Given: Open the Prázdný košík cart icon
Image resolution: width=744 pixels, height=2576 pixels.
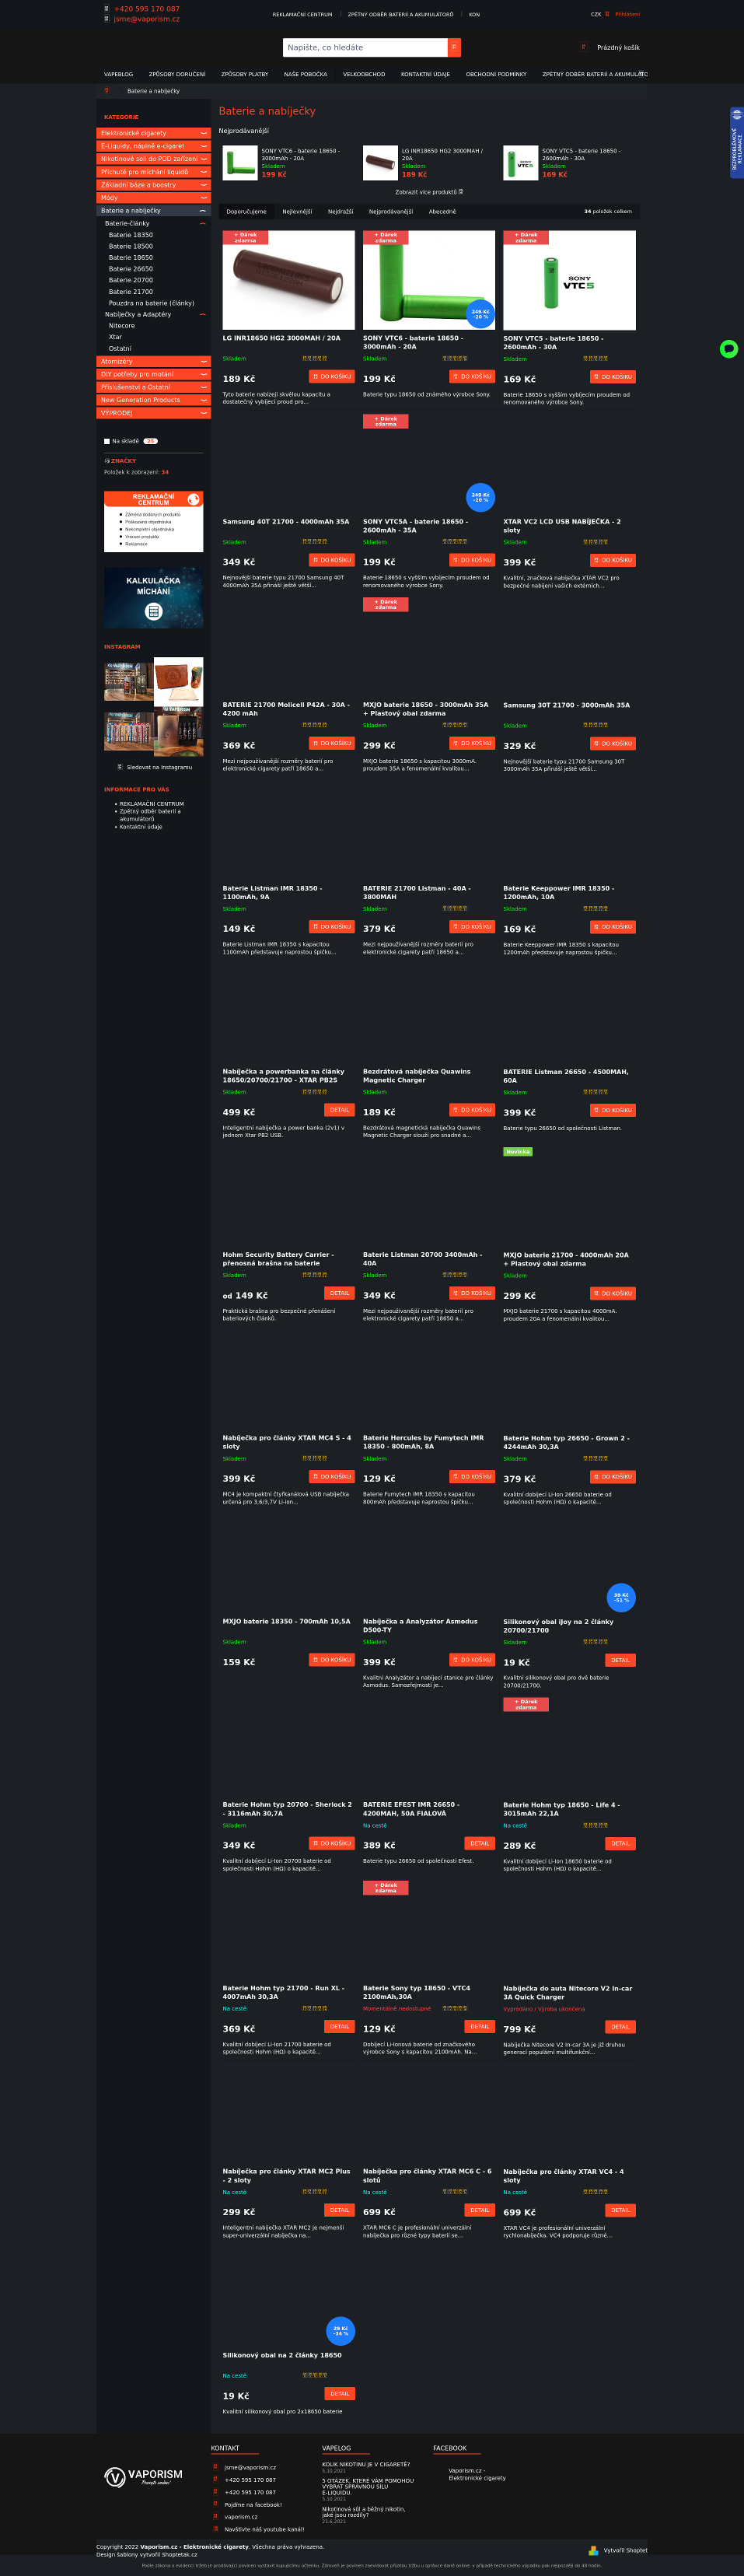Looking at the screenshot, I should [x=584, y=47].
